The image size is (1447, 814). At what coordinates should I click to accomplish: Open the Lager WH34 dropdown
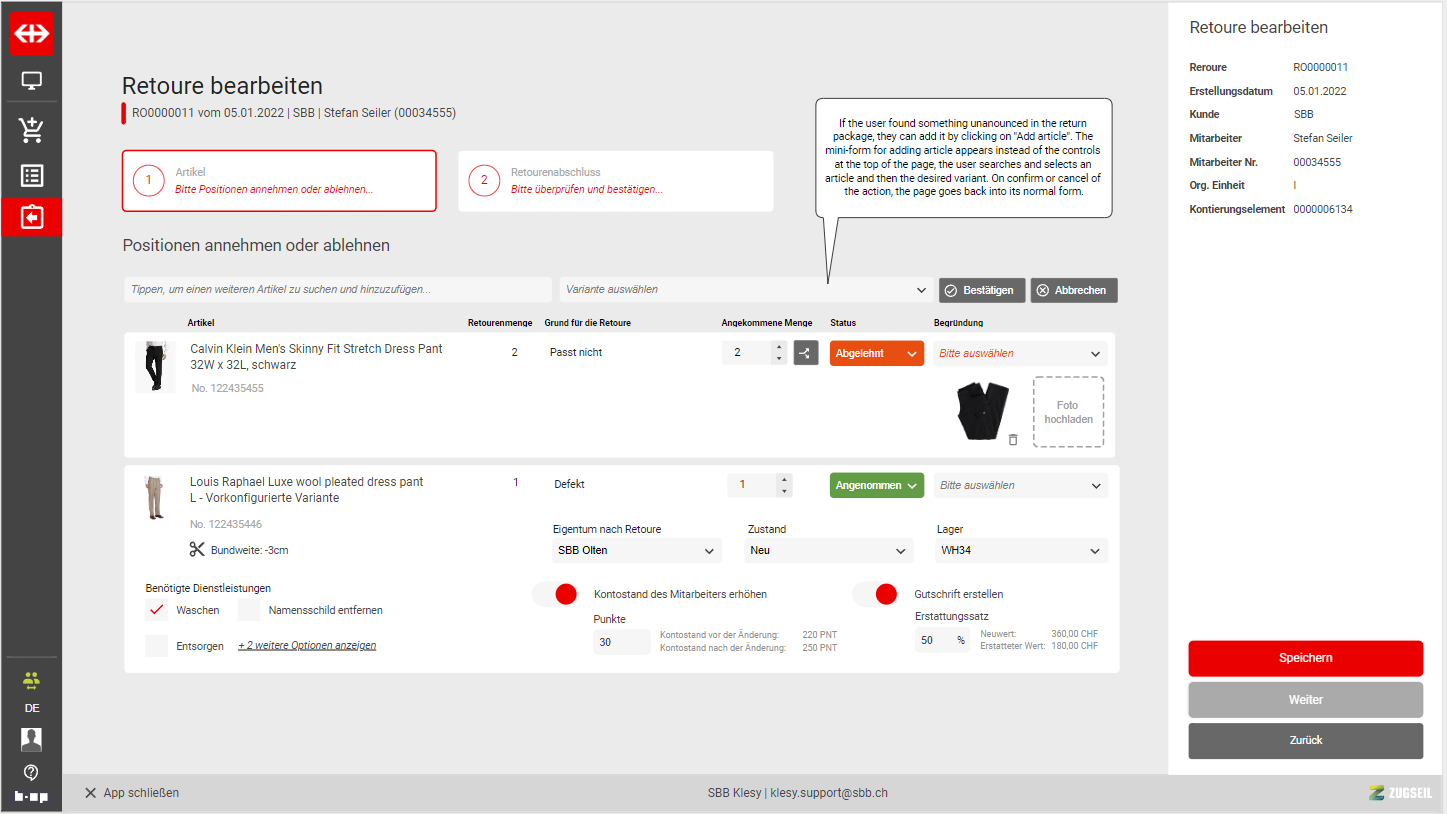[1021, 551]
